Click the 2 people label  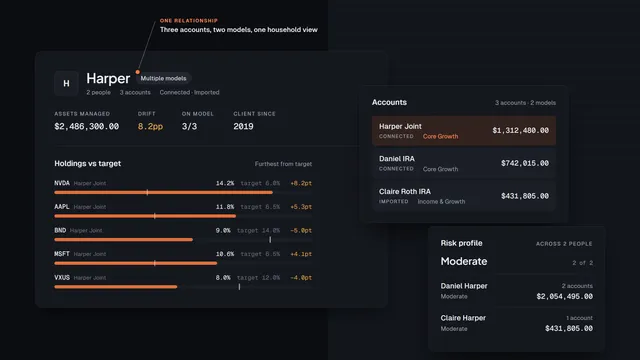(x=98, y=93)
